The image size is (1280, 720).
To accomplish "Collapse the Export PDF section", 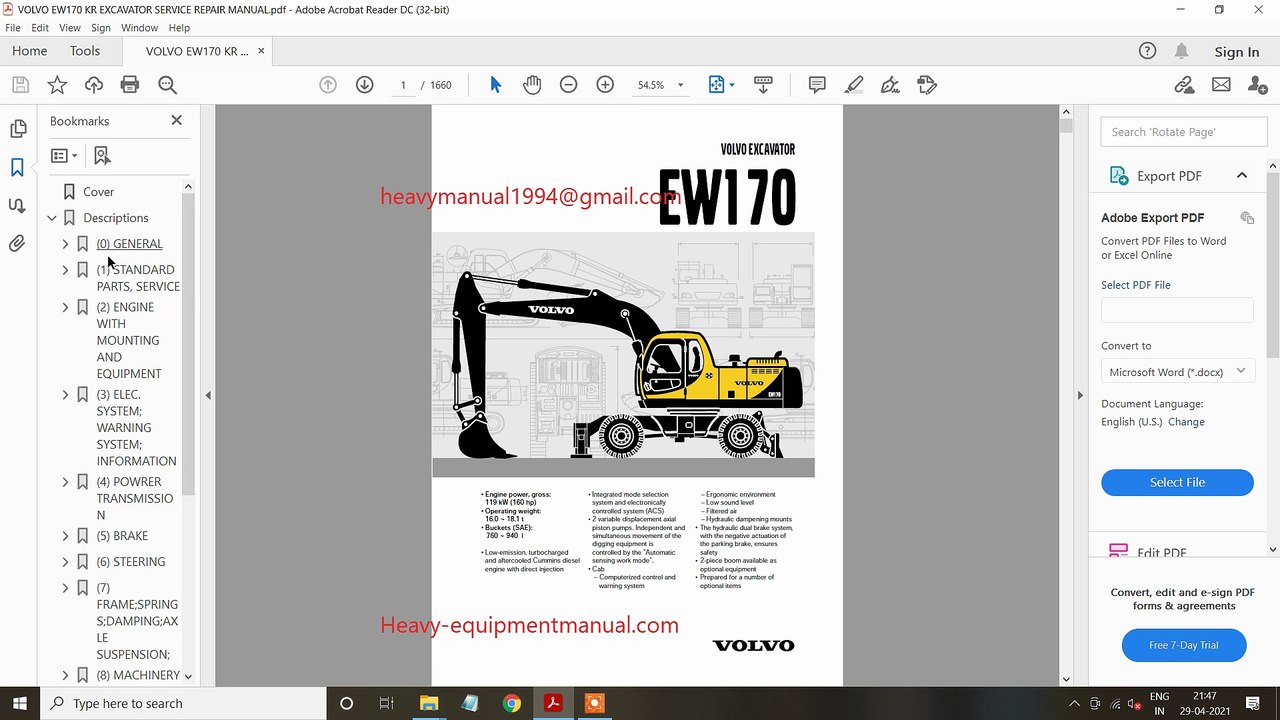I will click(x=1242, y=176).
